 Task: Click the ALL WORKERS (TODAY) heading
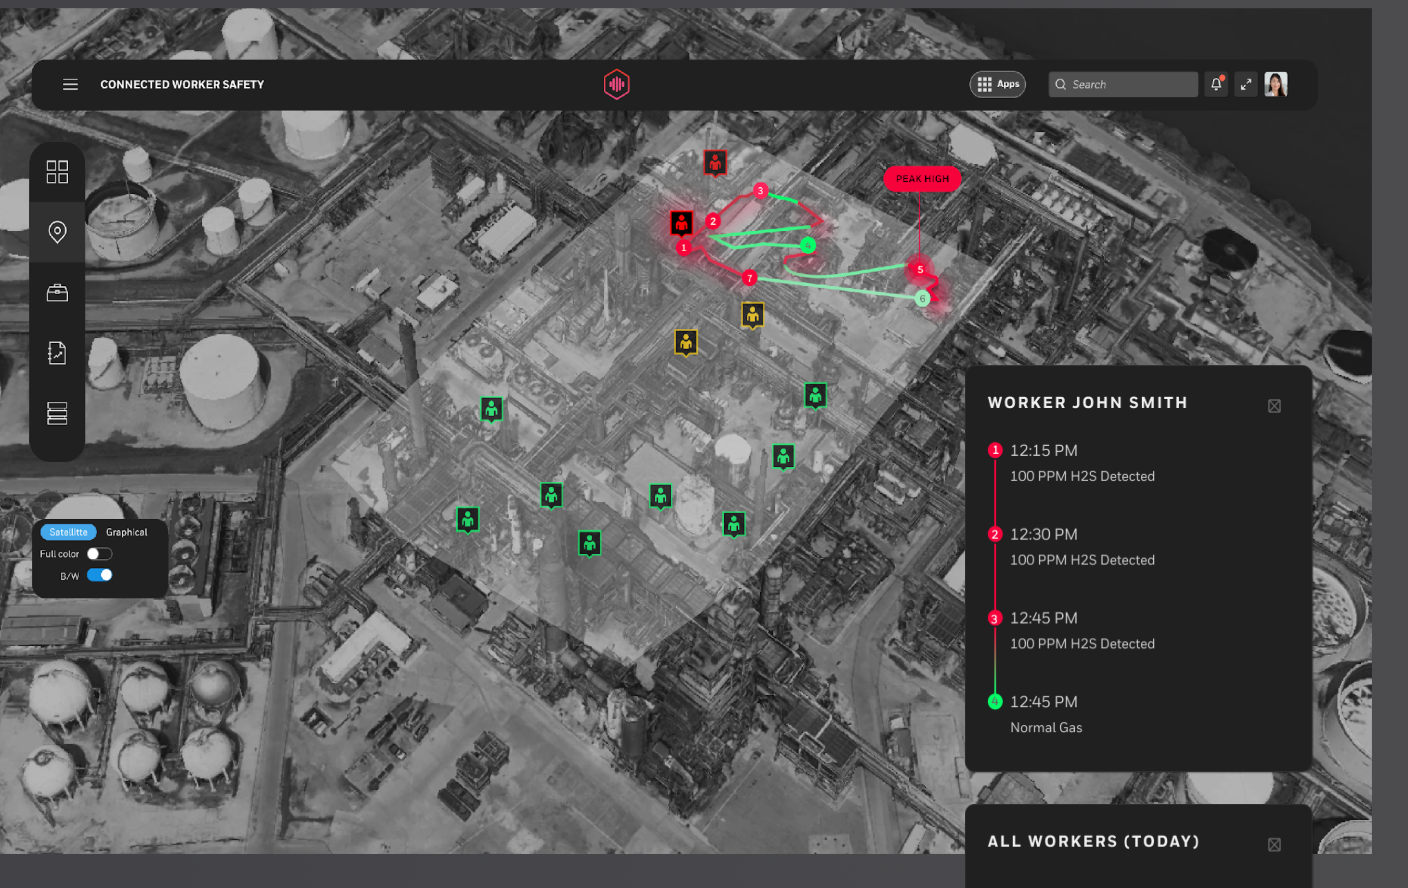[x=1094, y=842]
